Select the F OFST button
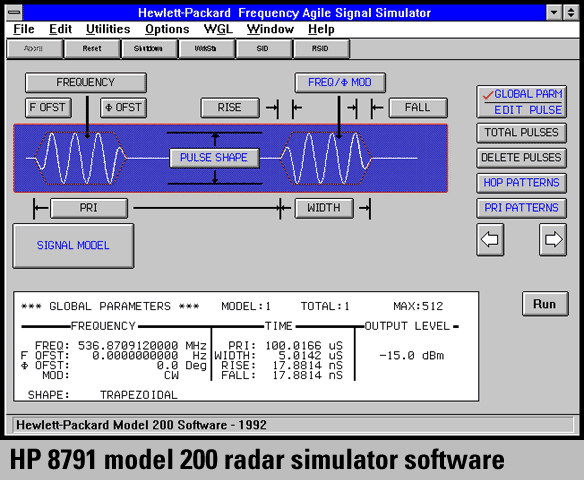584x480 pixels. click(x=48, y=108)
